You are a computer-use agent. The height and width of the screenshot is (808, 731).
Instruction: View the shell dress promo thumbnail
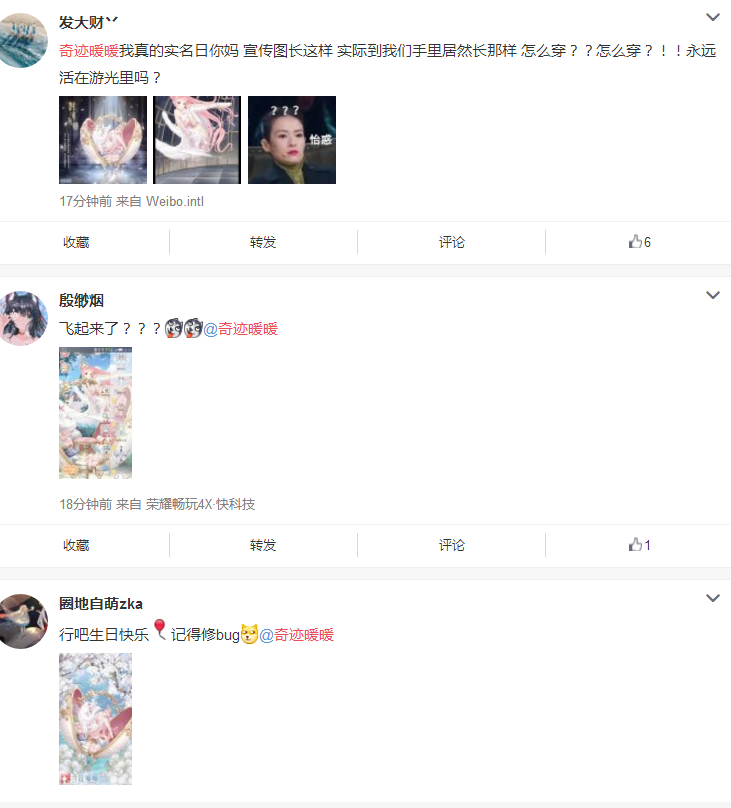click(x=103, y=140)
